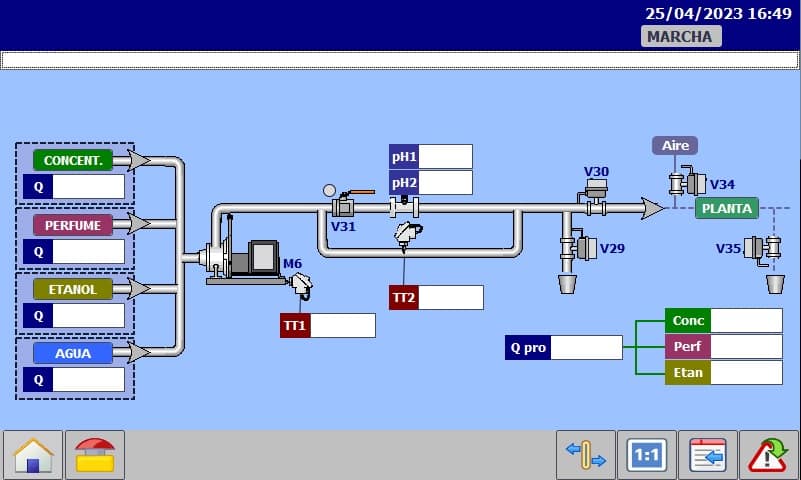The width and height of the screenshot is (801, 480).
Task: Click the ETANOL flow Q field
Action: (x=88, y=316)
